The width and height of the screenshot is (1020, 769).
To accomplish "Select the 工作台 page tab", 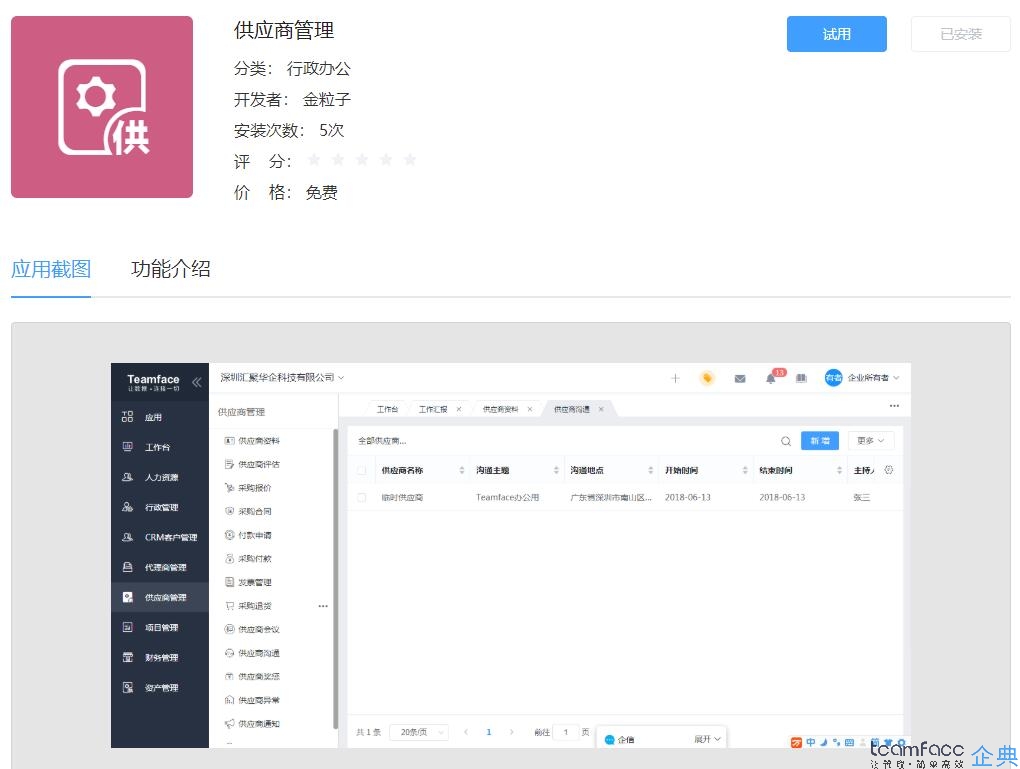I will [387, 409].
